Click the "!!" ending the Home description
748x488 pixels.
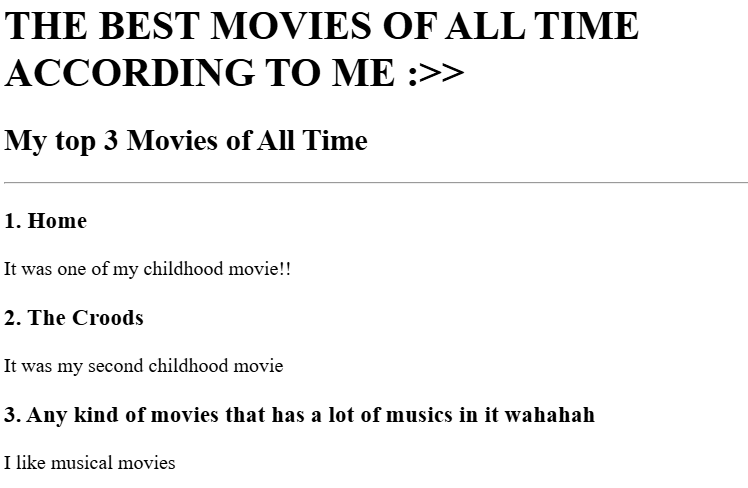tap(285, 269)
